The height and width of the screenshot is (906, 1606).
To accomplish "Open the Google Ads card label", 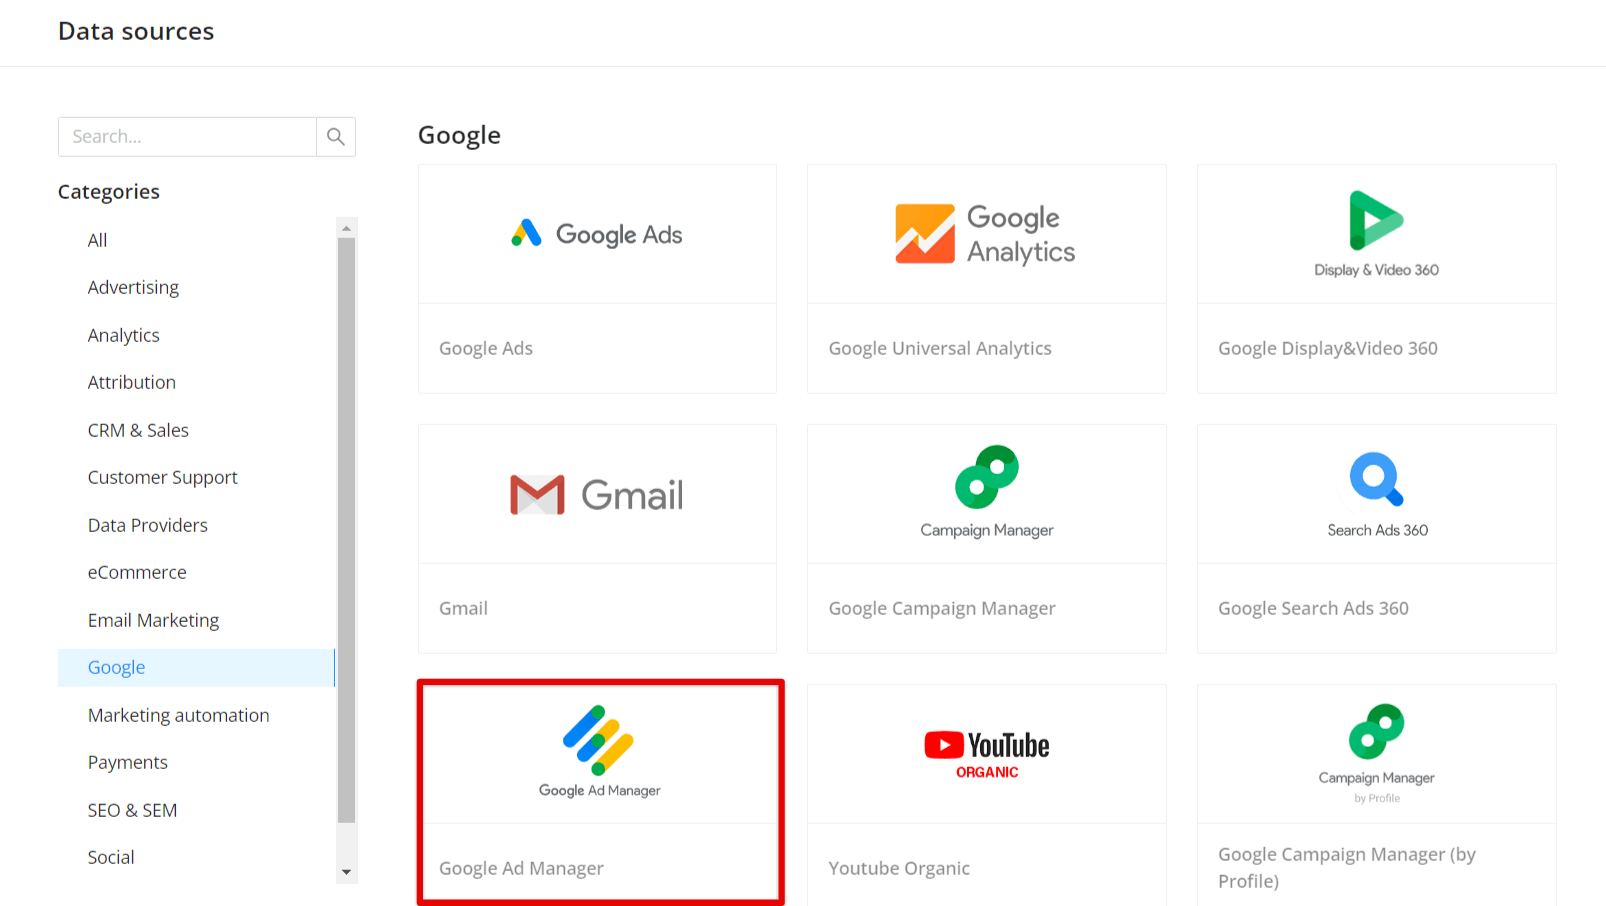I will 486,348.
